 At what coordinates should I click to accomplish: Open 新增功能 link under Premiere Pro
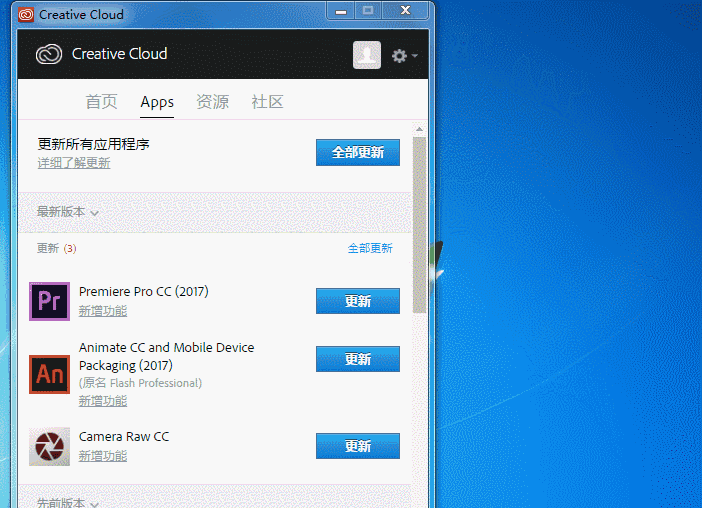point(103,311)
